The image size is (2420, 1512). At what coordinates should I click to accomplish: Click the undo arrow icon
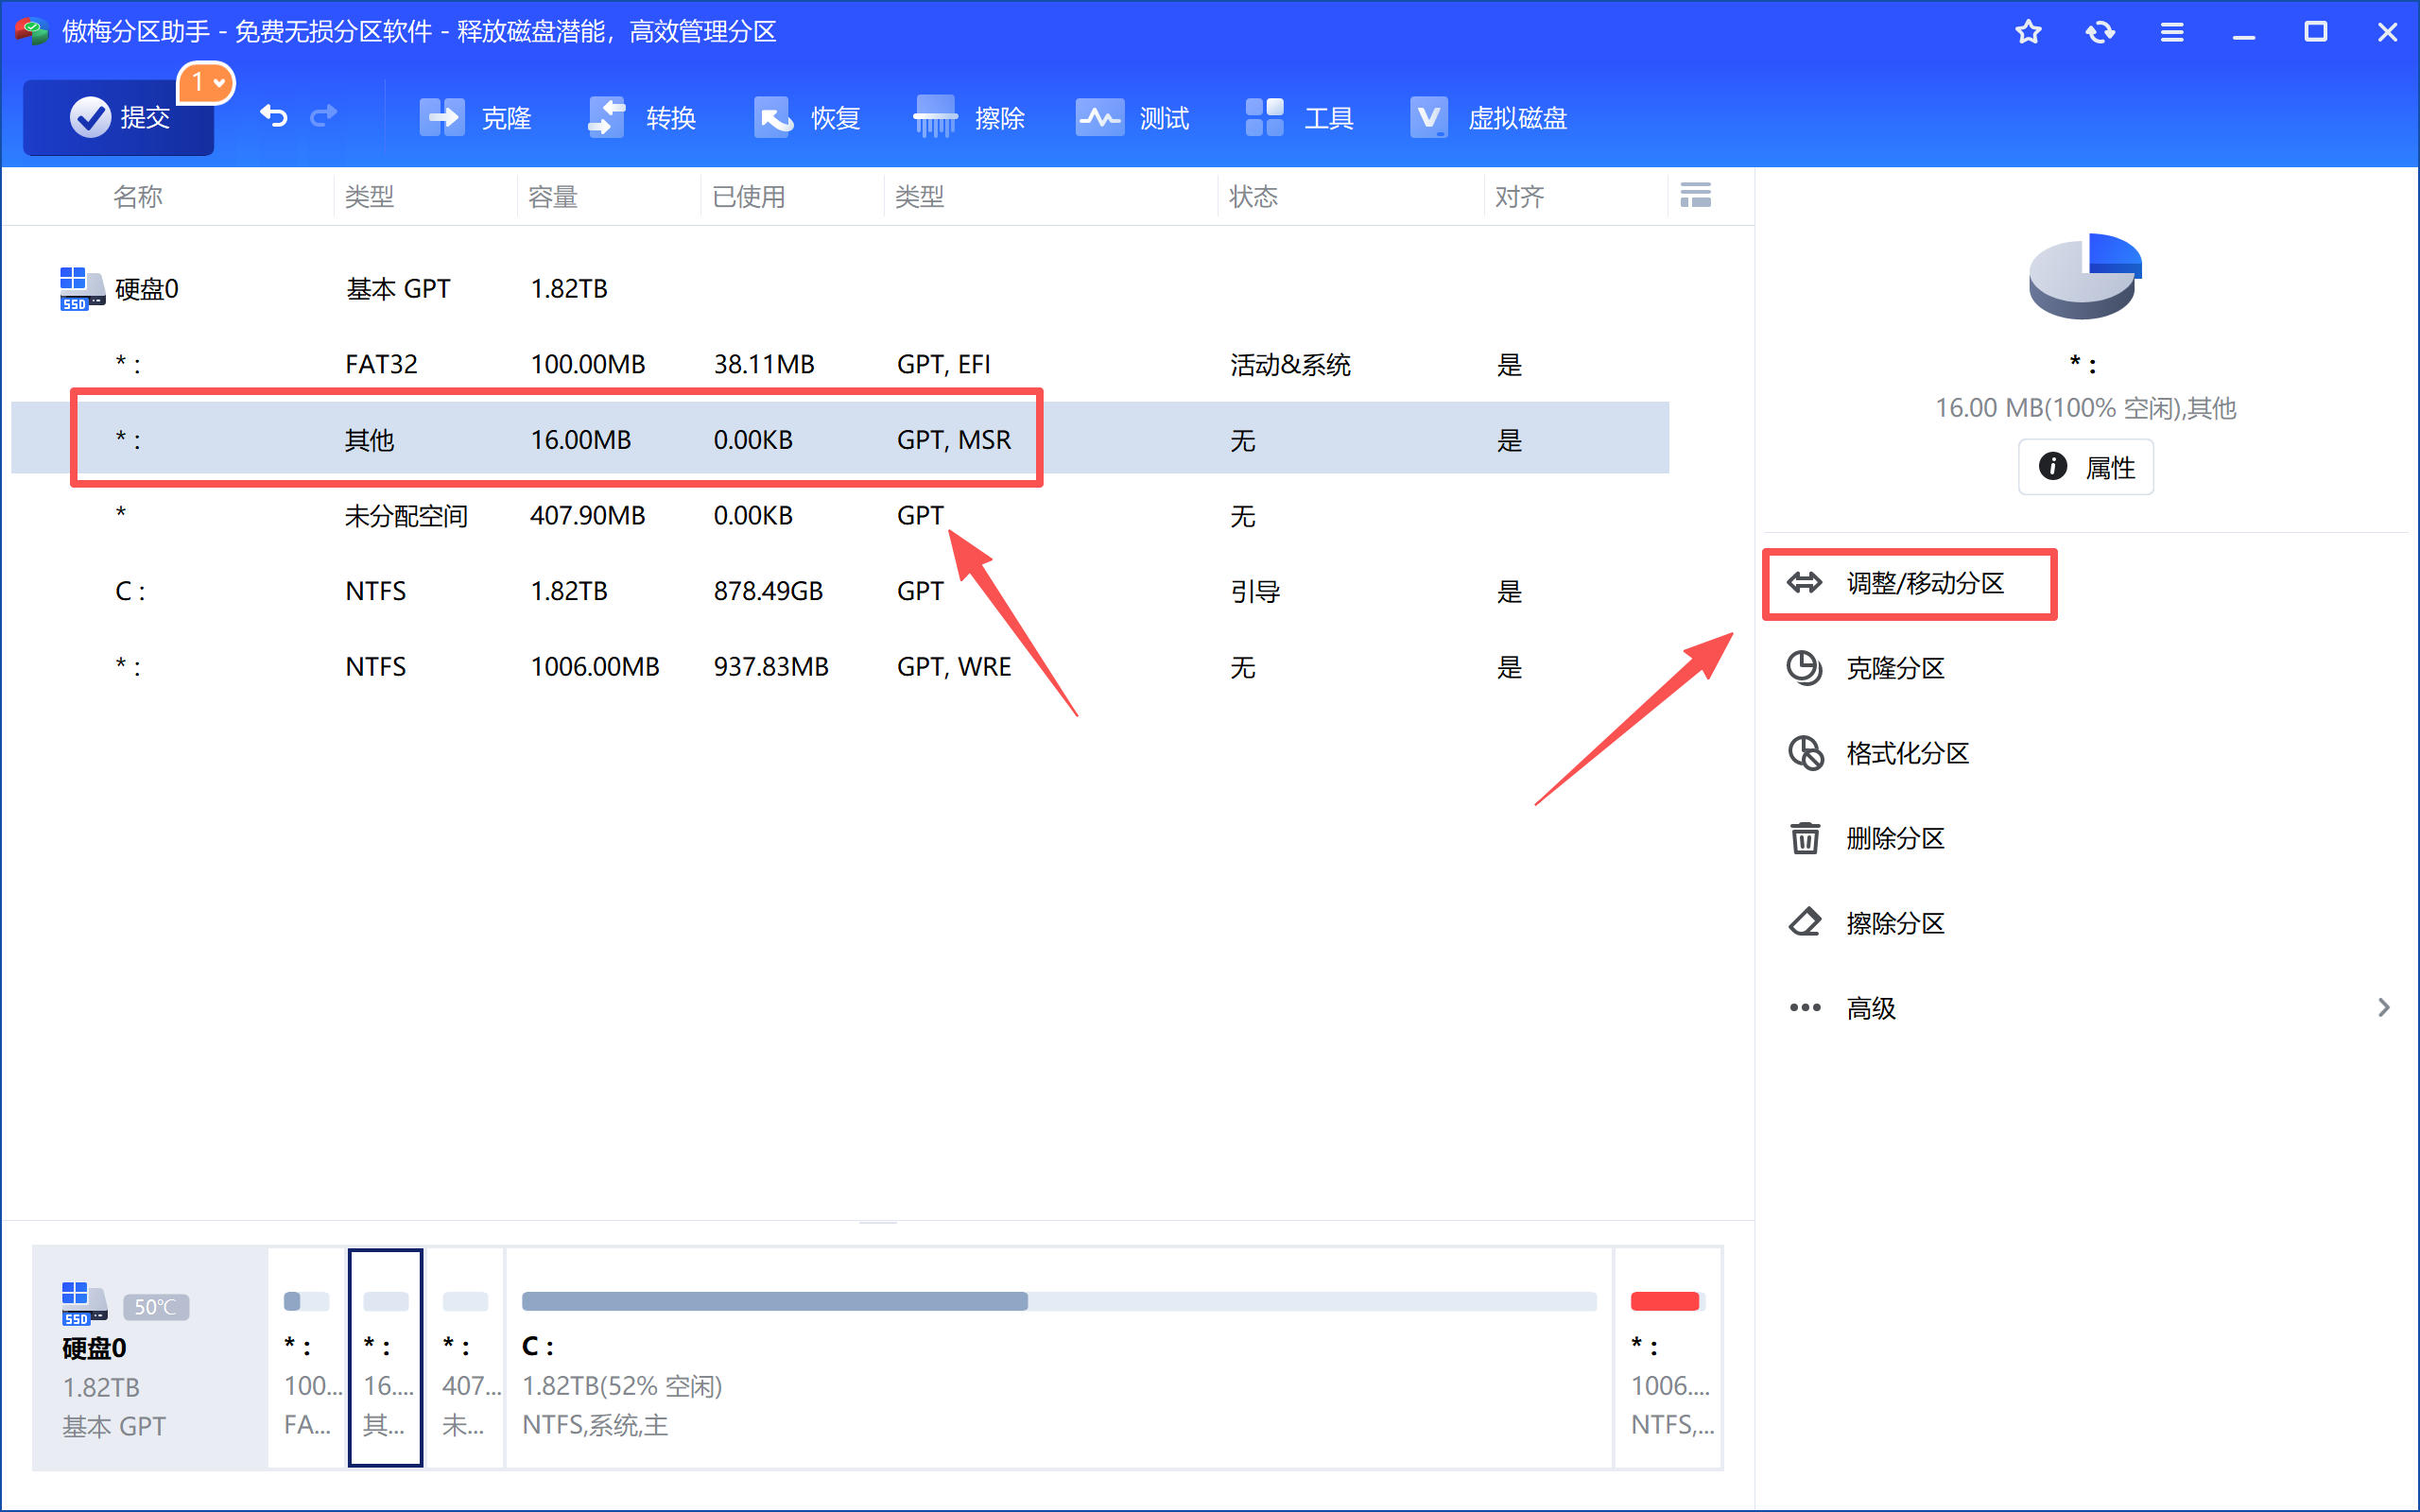point(273,117)
